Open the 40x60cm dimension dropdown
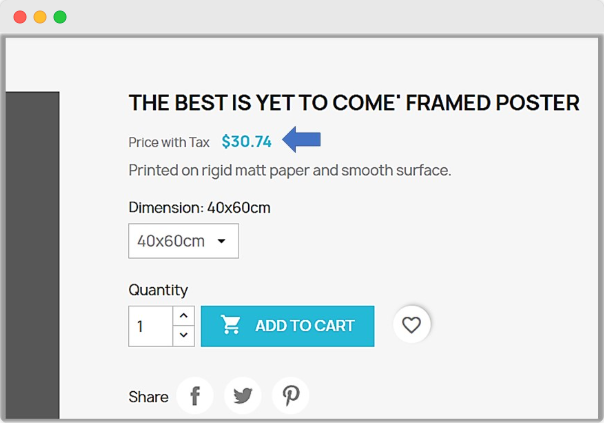The width and height of the screenshot is (604, 423). 183,241
